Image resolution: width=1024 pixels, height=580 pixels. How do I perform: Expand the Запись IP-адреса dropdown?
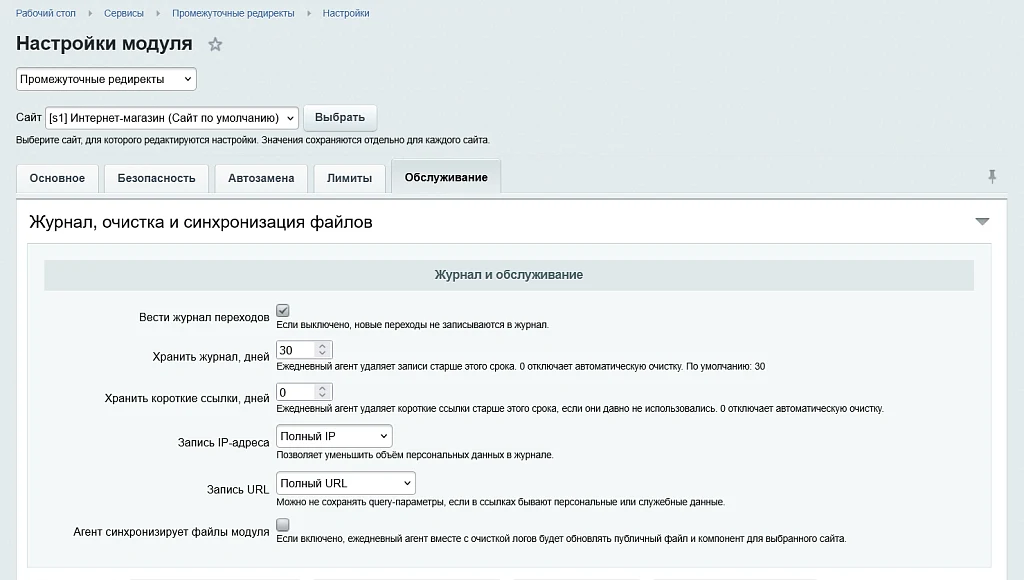334,436
